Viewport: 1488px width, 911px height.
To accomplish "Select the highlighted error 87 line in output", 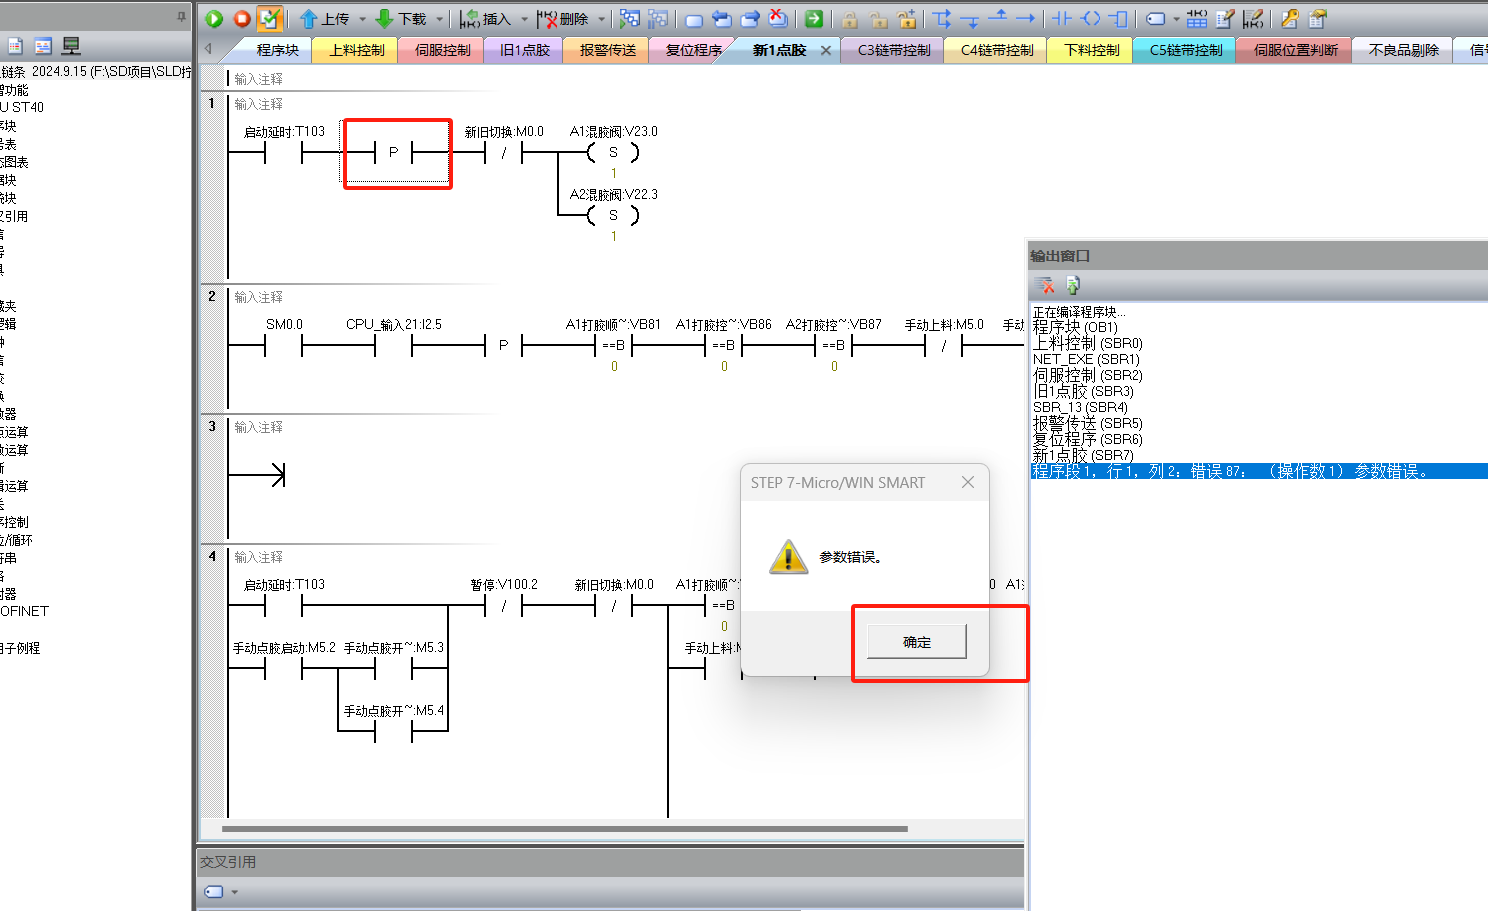I will pyautogui.click(x=1259, y=471).
